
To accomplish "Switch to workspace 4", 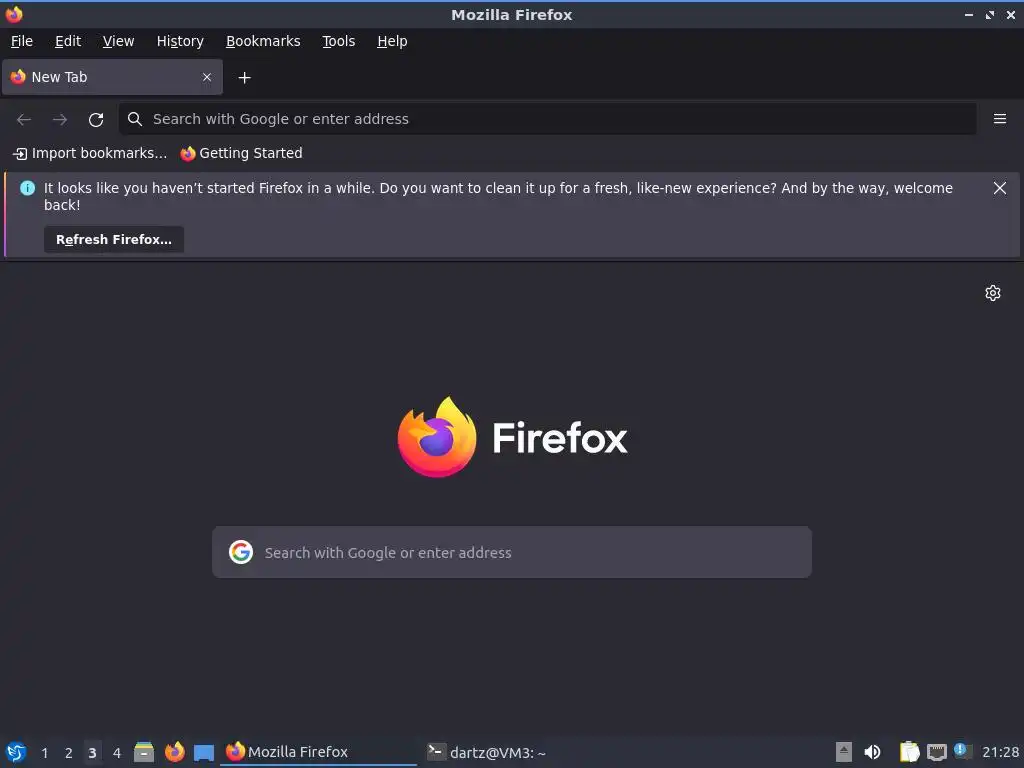I will tap(117, 753).
